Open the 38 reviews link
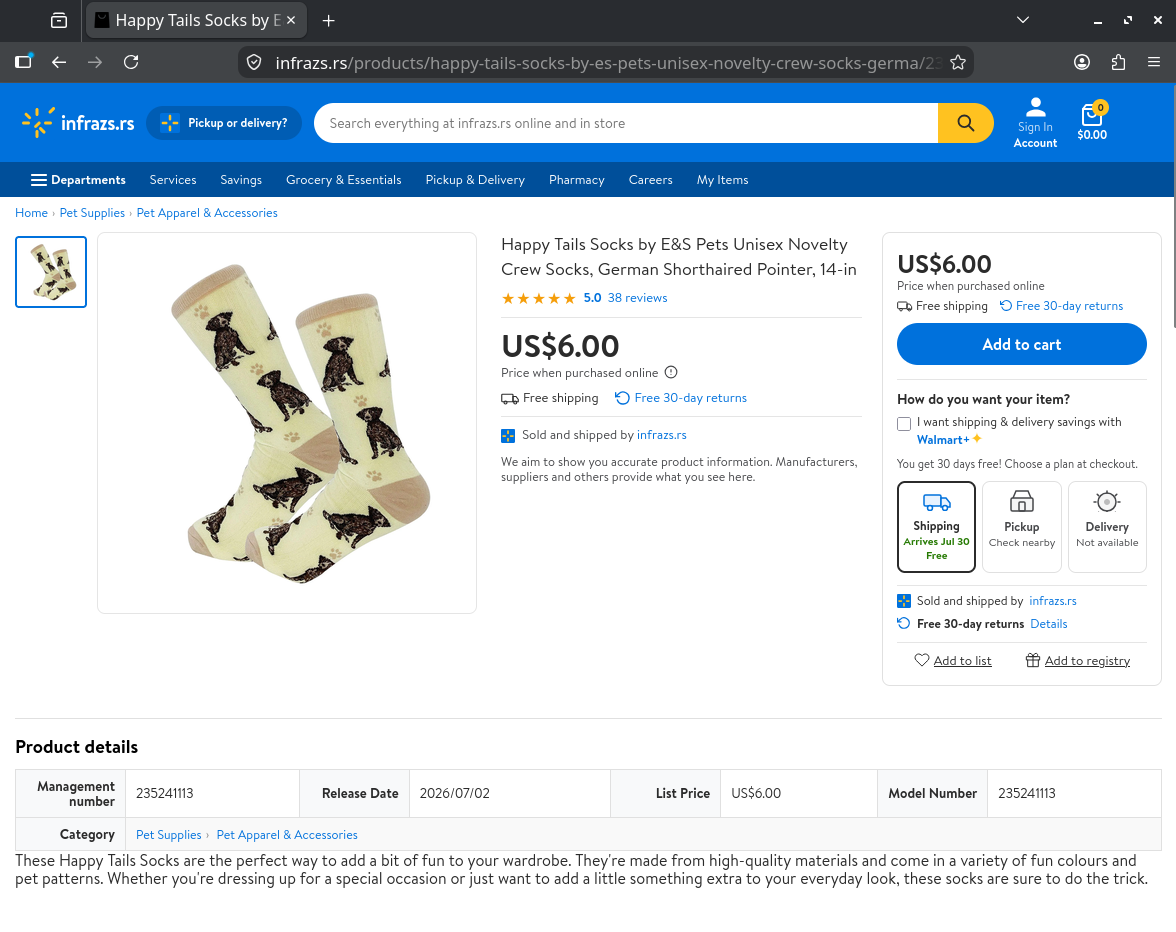The height and width of the screenshot is (932, 1176). [x=638, y=298]
